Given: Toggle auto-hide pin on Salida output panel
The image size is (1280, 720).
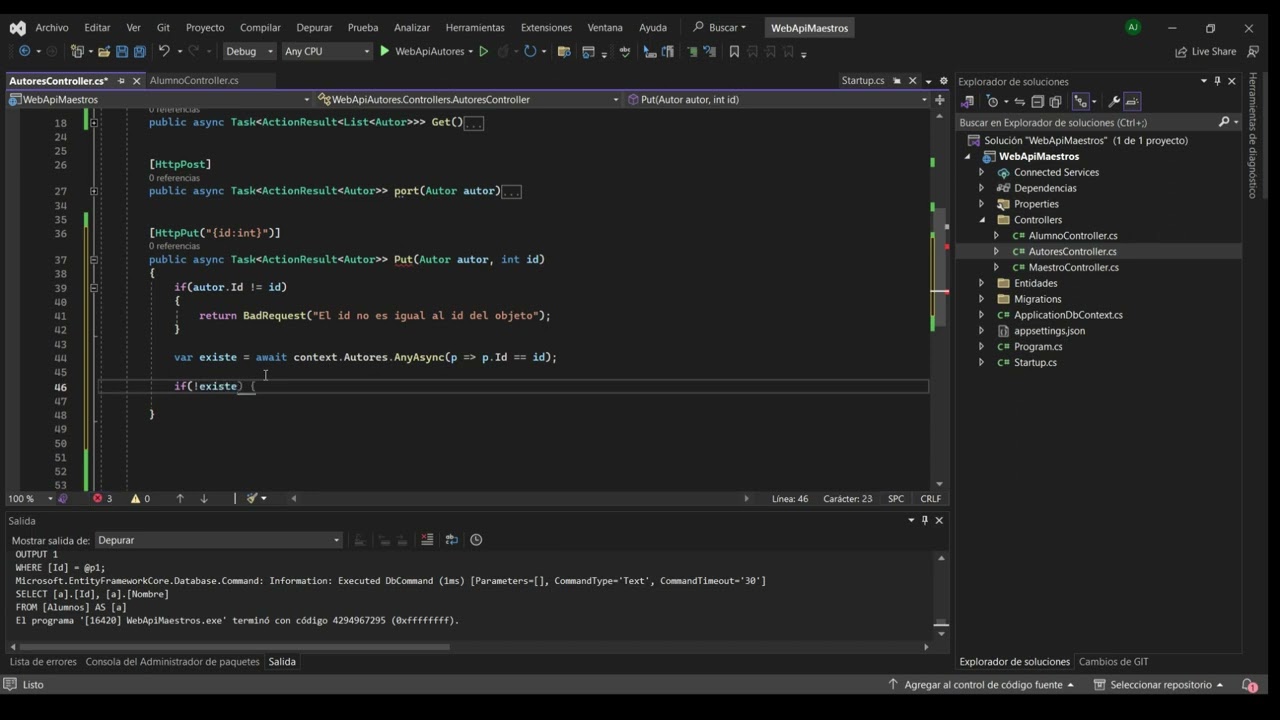Looking at the screenshot, I should (925, 520).
